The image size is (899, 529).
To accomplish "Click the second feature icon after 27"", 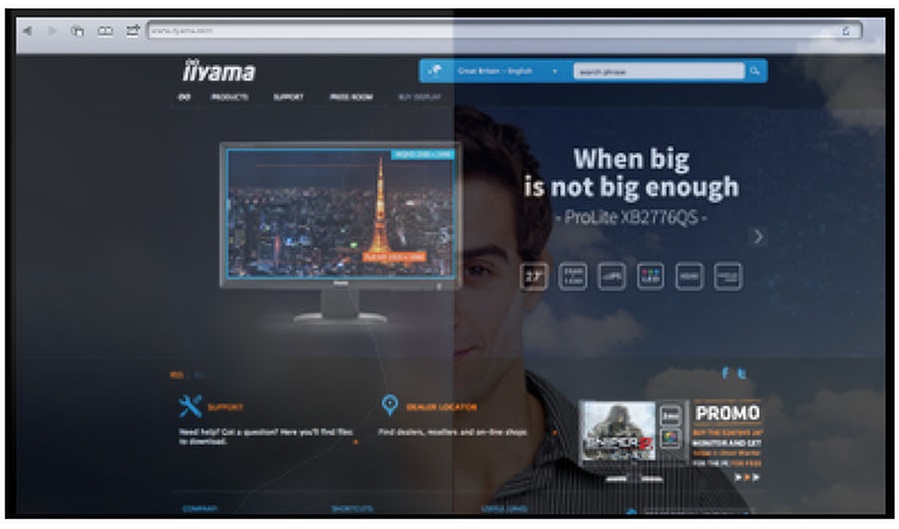I will pos(573,277).
